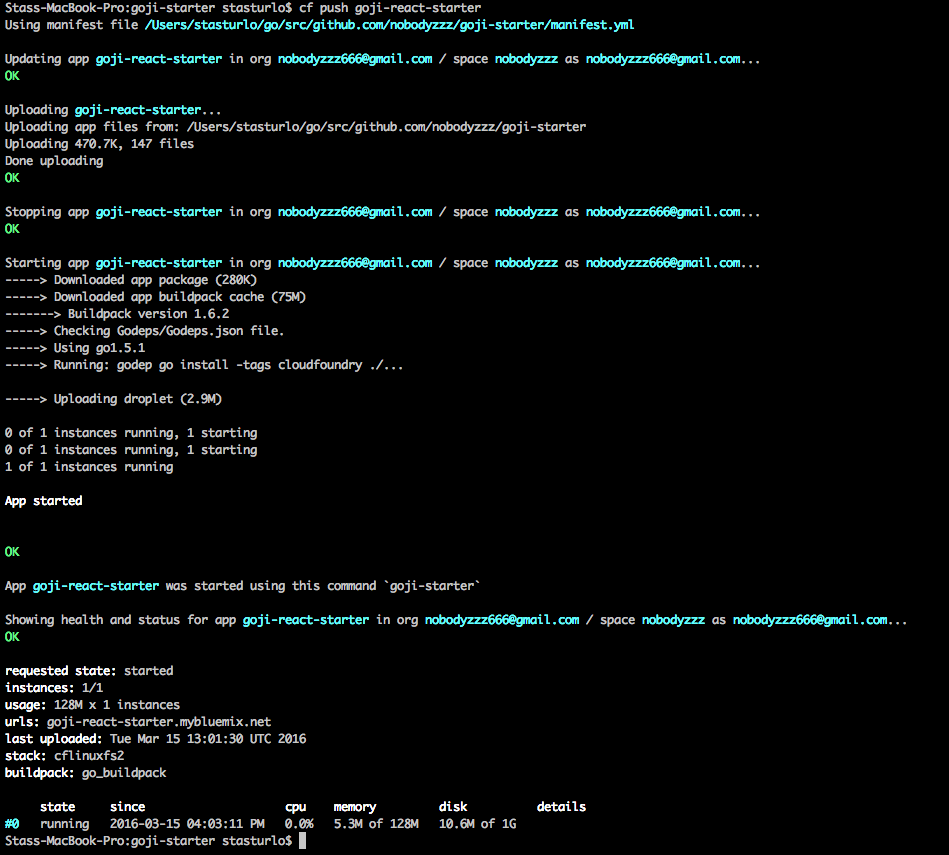This screenshot has height=855, width=949.
Task: Click 'Downloaded app buildpack cache (75M)' line
Action: [x=156, y=296]
